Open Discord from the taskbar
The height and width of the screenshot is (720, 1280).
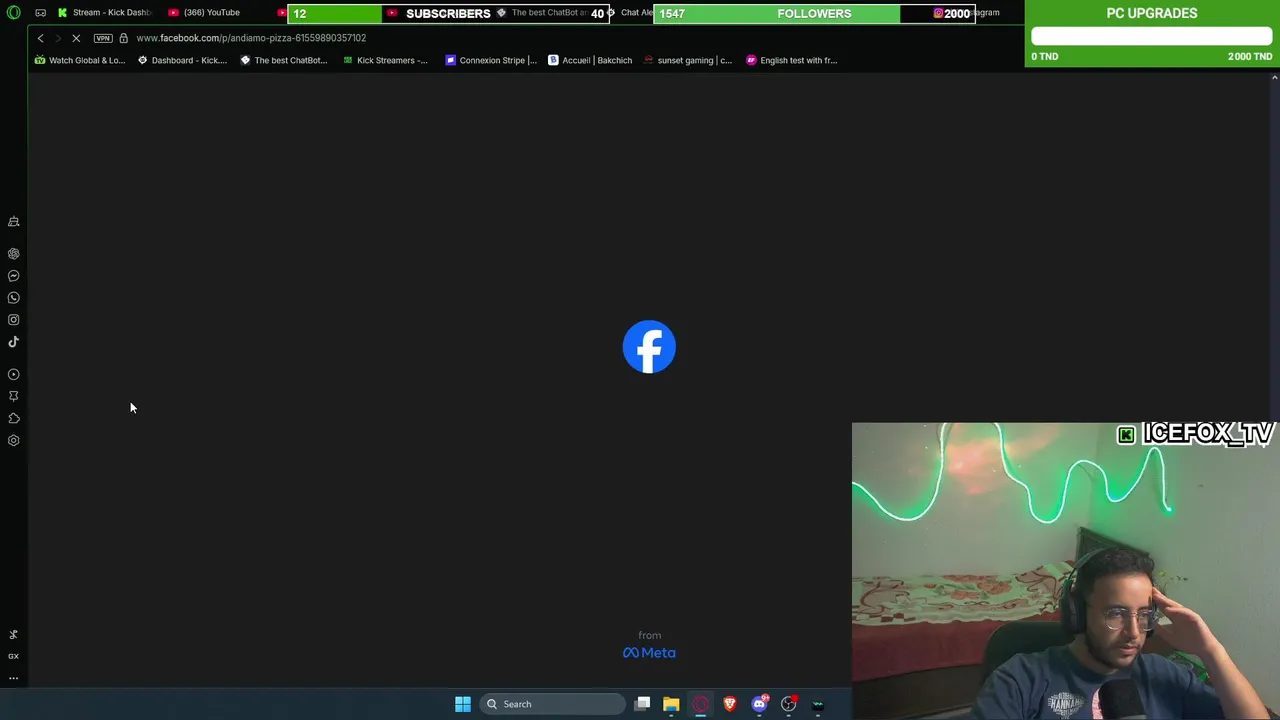pos(759,704)
